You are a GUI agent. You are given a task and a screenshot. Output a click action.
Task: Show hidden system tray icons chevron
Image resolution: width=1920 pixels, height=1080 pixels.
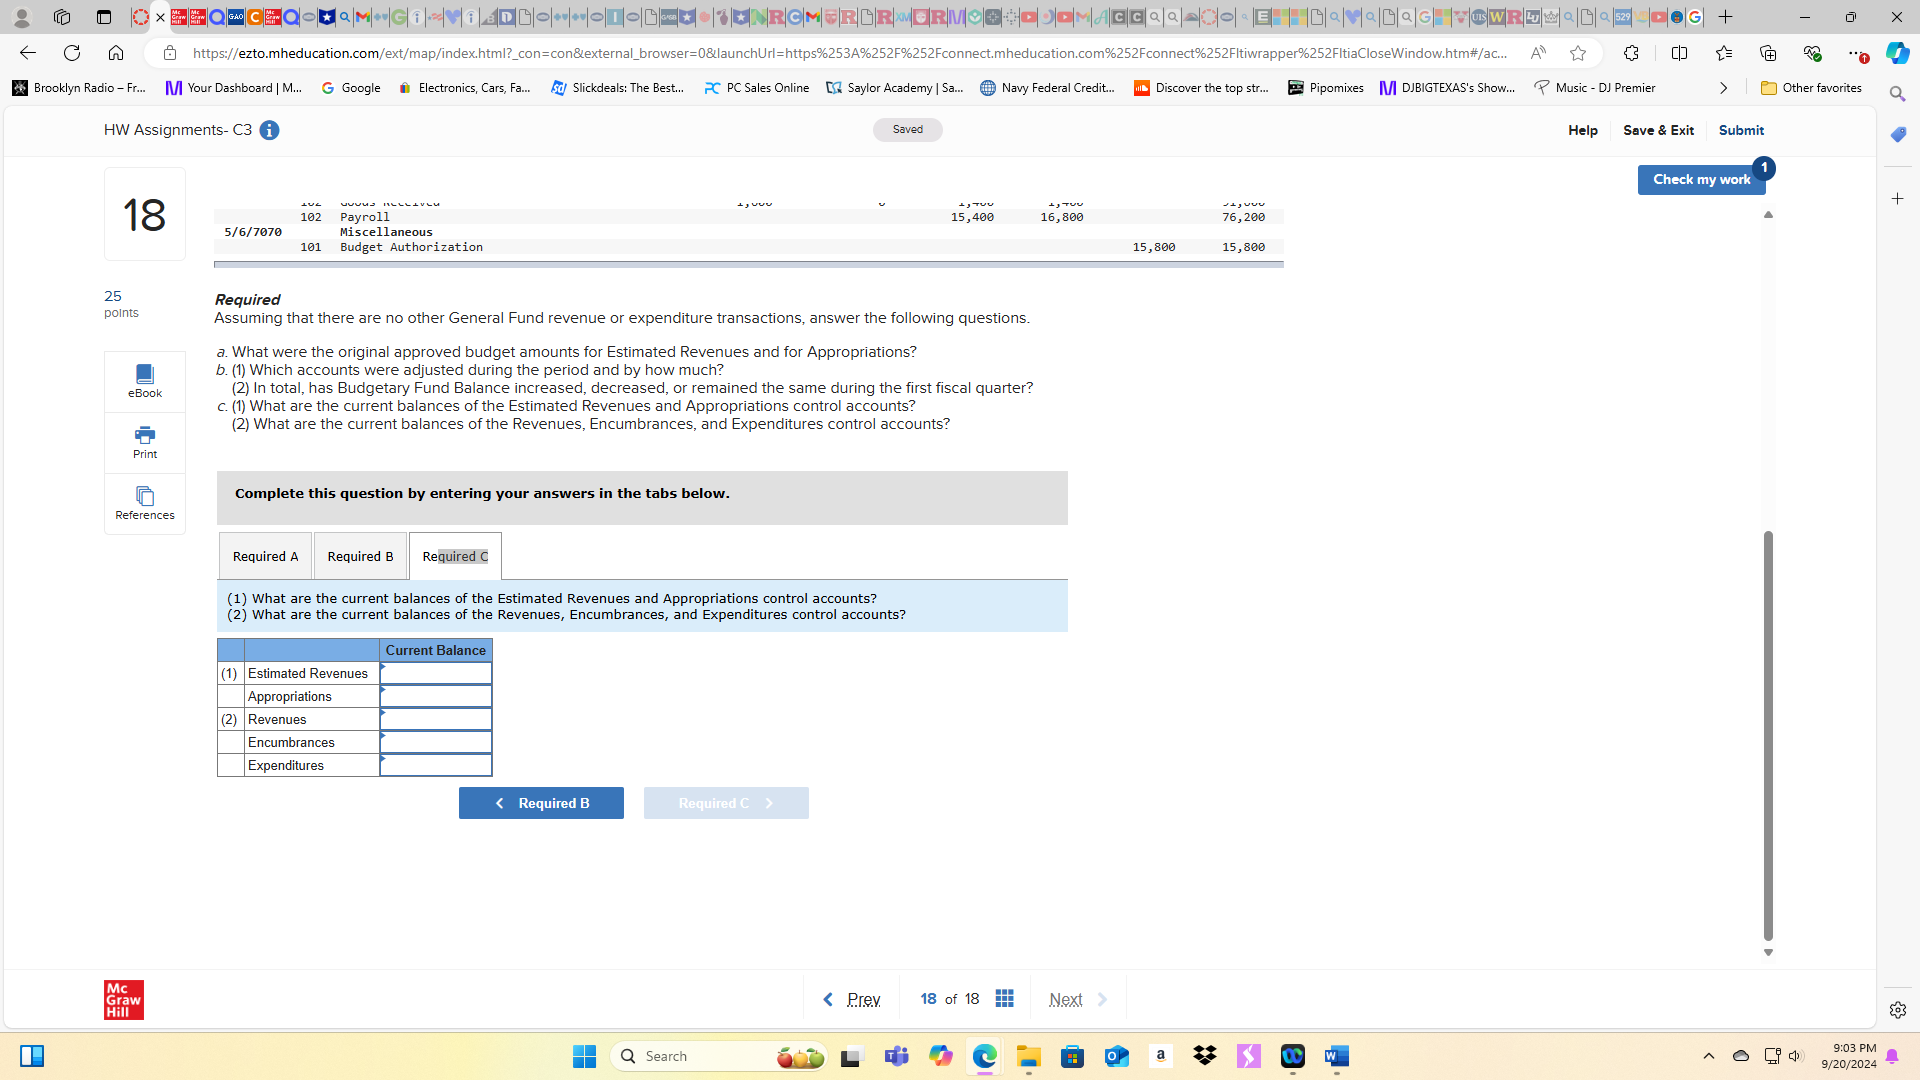[x=1708, y=1056]
